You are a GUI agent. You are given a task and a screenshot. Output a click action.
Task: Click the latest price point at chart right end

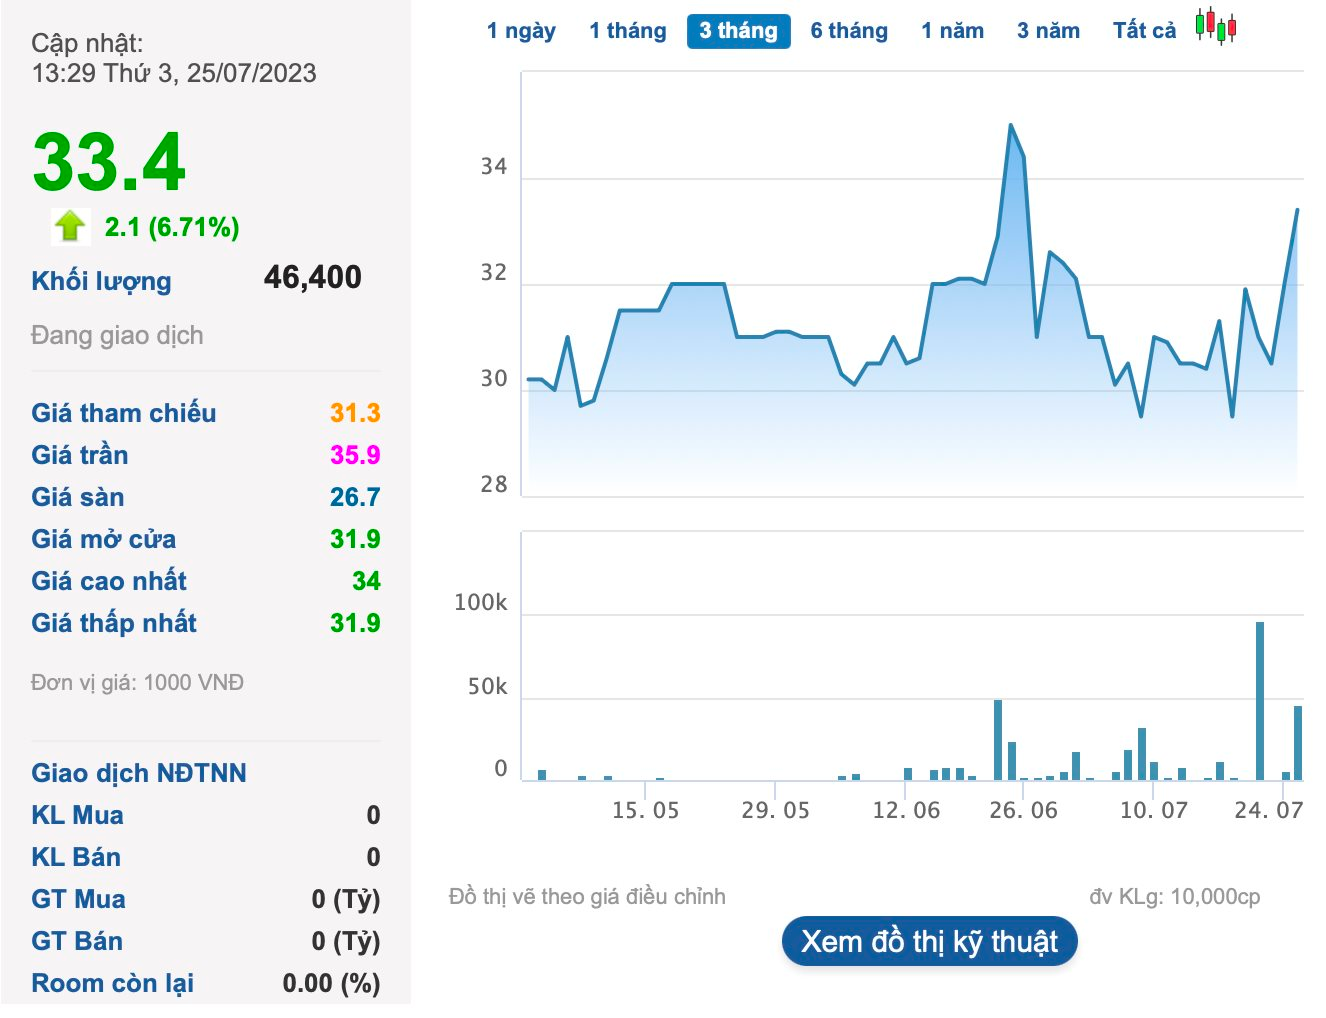tap(1297, 210)
